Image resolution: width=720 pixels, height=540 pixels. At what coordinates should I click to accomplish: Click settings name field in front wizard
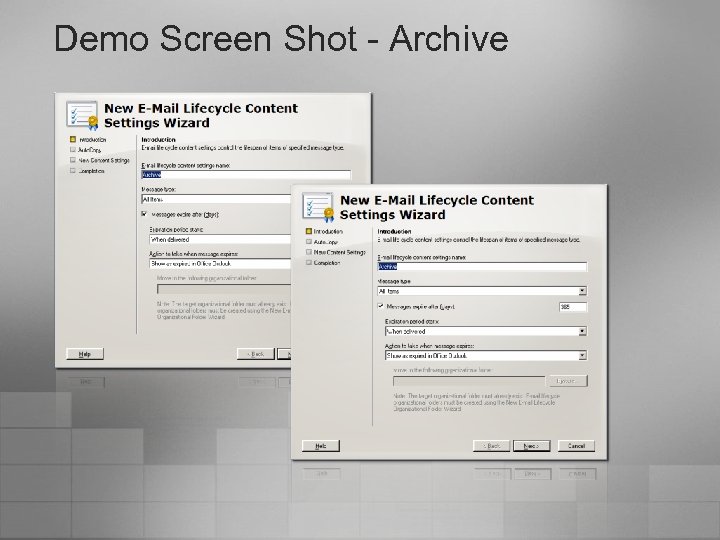point(482,267)
